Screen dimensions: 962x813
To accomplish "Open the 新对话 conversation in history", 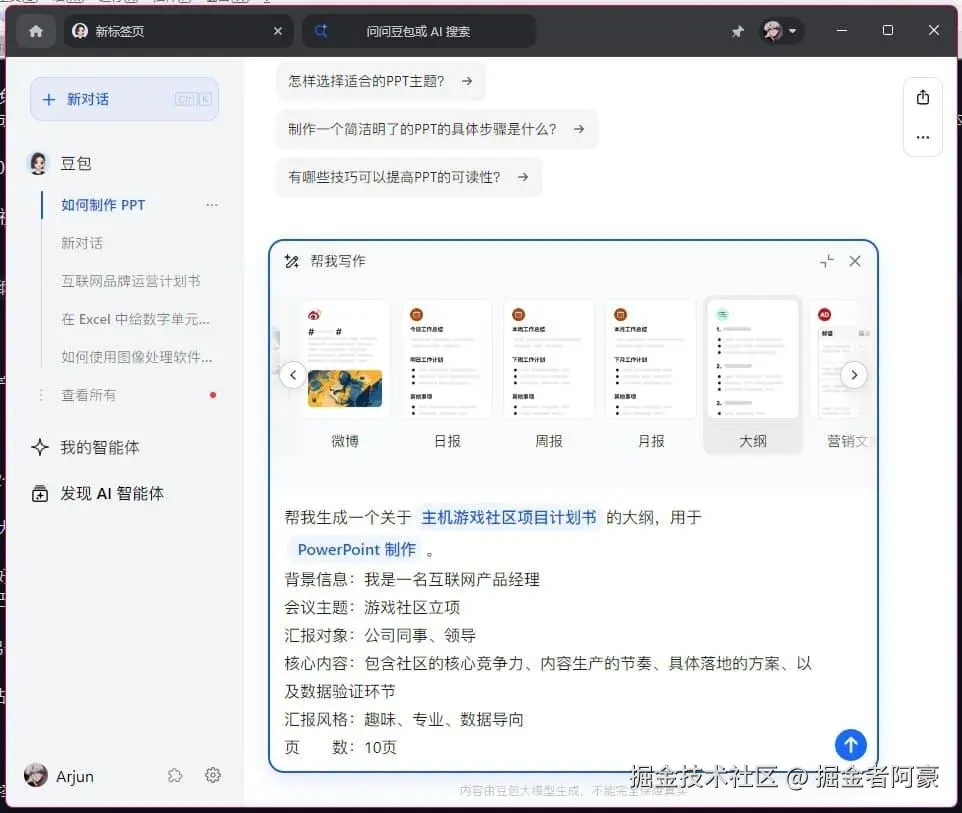I will pos(82,243).
